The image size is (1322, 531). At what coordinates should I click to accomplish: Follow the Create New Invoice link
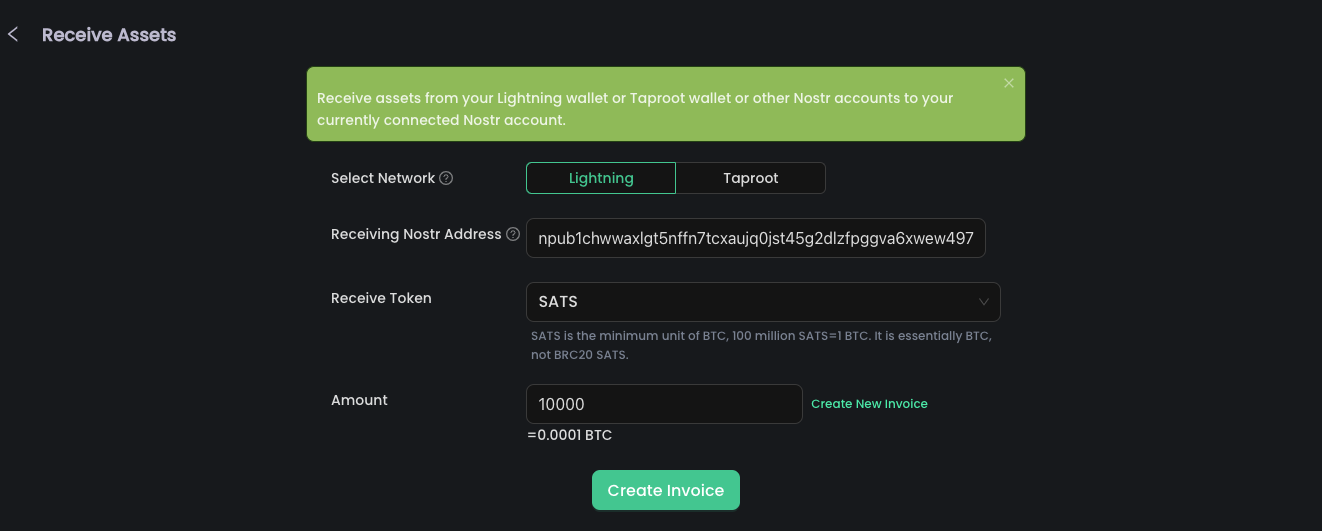coord(869,404)
